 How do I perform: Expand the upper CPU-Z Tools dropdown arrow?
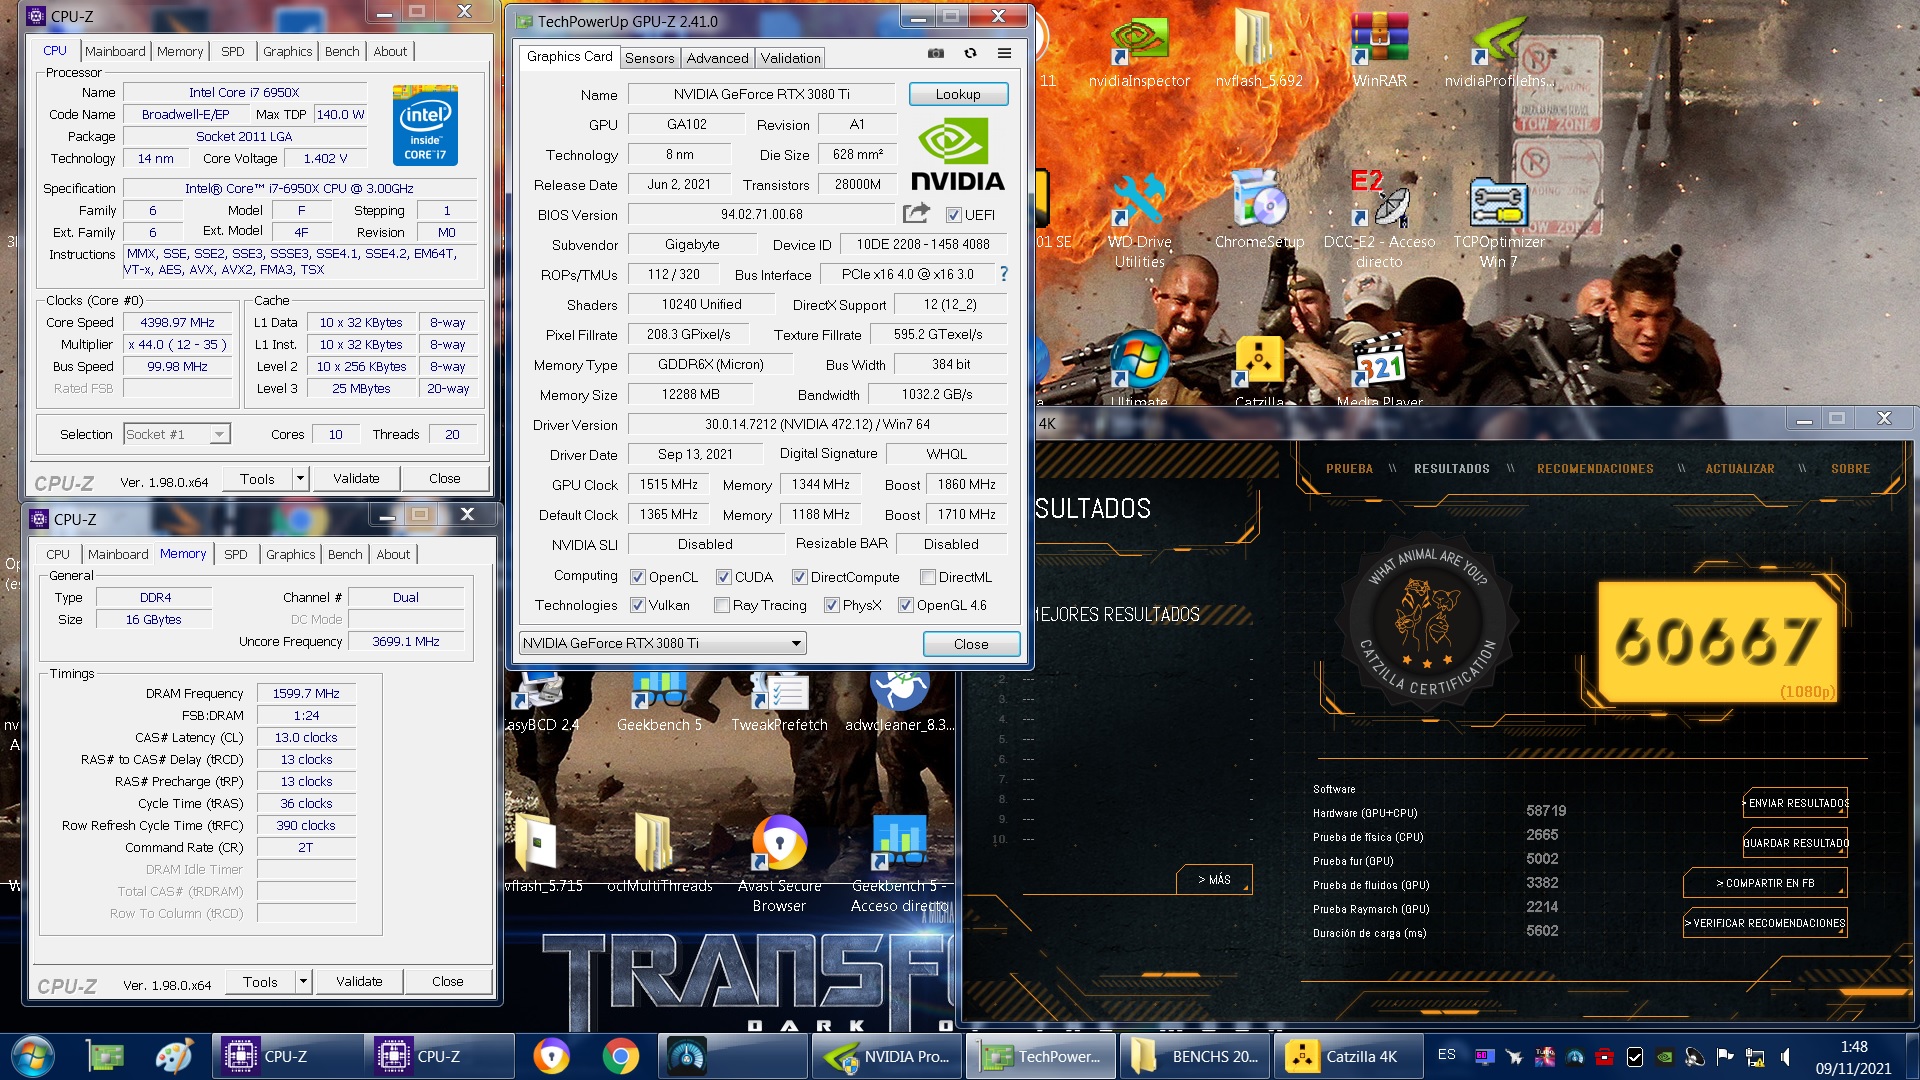click(x=300, y=479)
